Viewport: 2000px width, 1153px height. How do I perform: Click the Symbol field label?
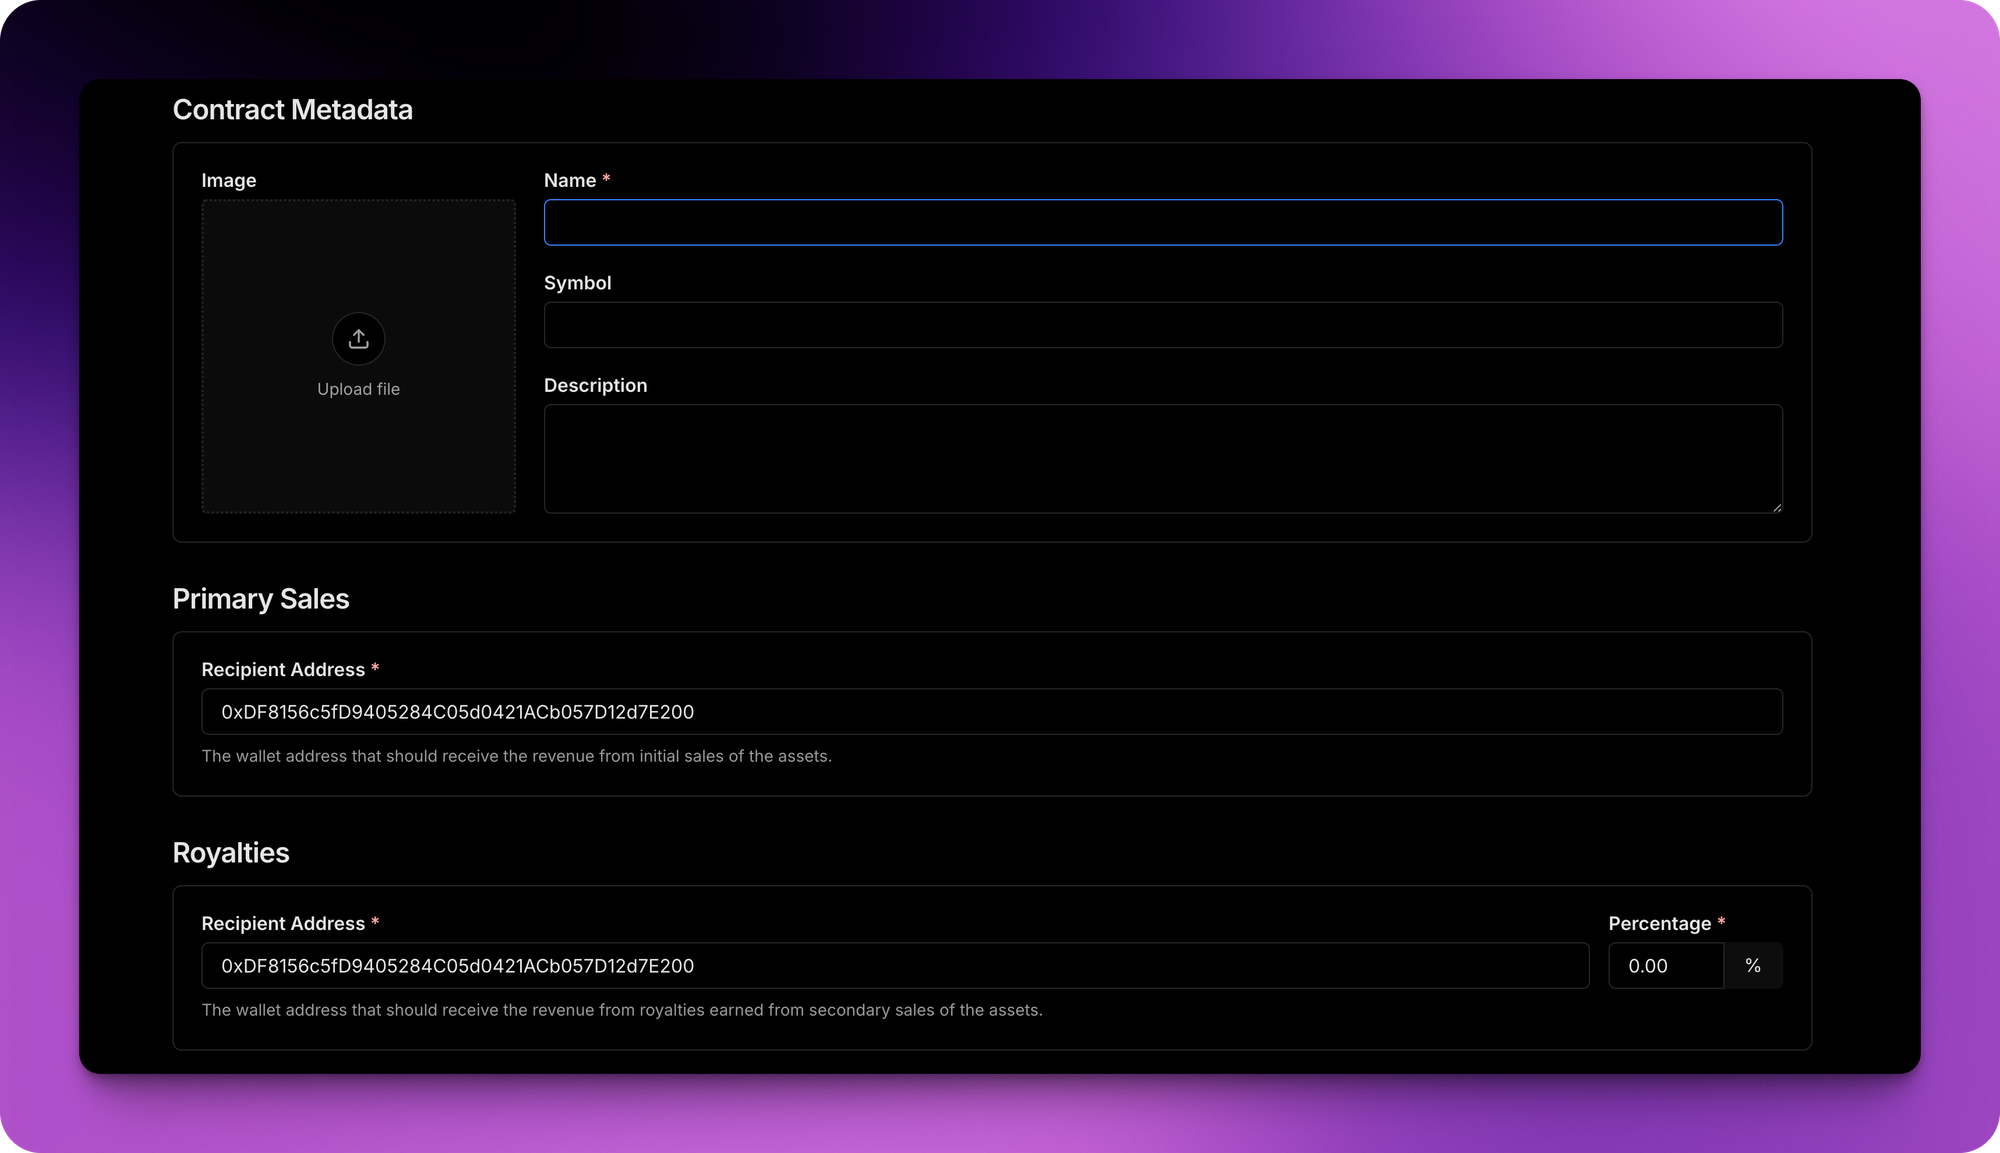pos(577,282)
